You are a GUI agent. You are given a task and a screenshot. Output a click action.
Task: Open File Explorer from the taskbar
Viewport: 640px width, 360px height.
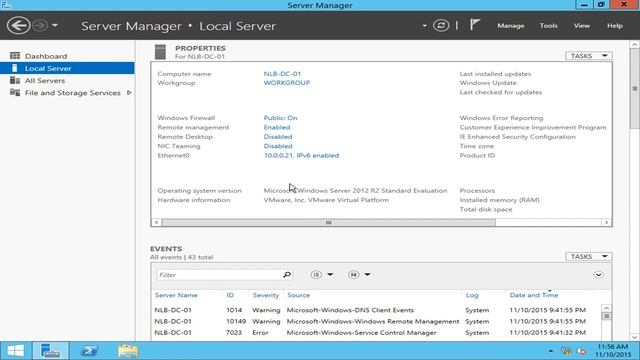128,351
